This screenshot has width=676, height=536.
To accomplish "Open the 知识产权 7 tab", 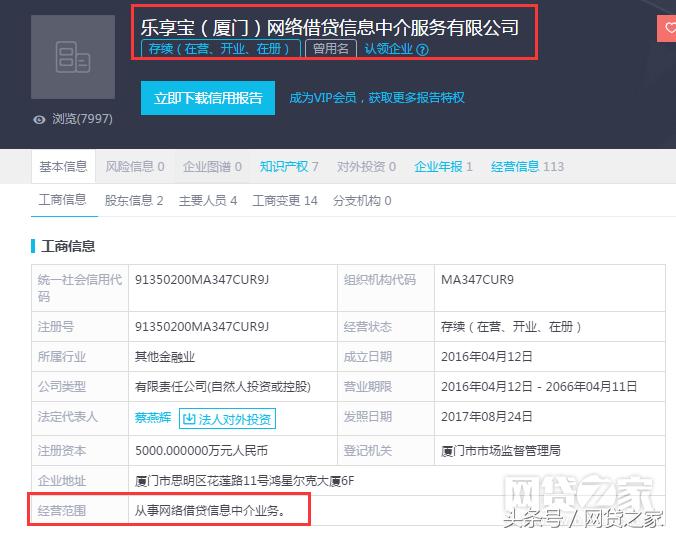I will click(289, 166).
